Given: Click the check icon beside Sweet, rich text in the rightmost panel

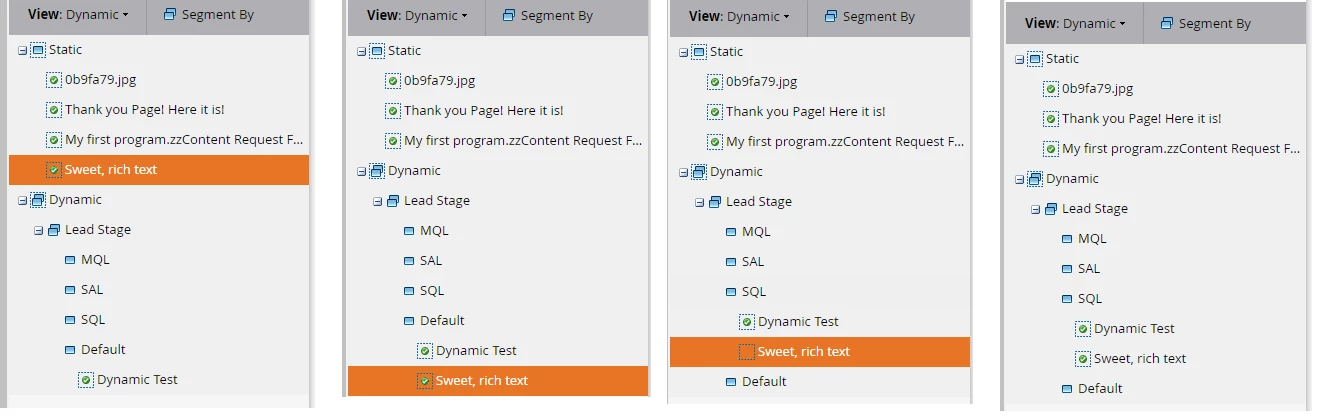Looking at the screenshot, I should (1083, 359).
